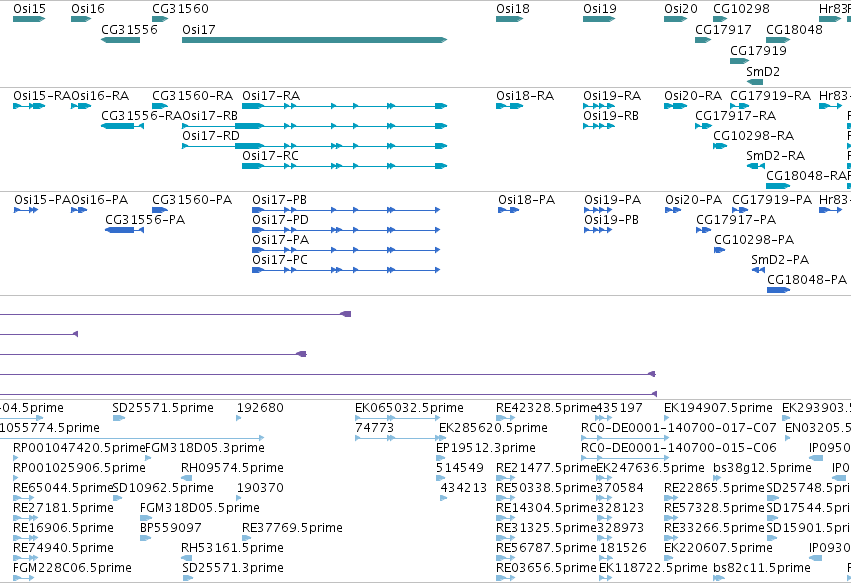Click the Osi20-RA transcript label
This screenshot has height=583, width=851.
click(693, 96)
